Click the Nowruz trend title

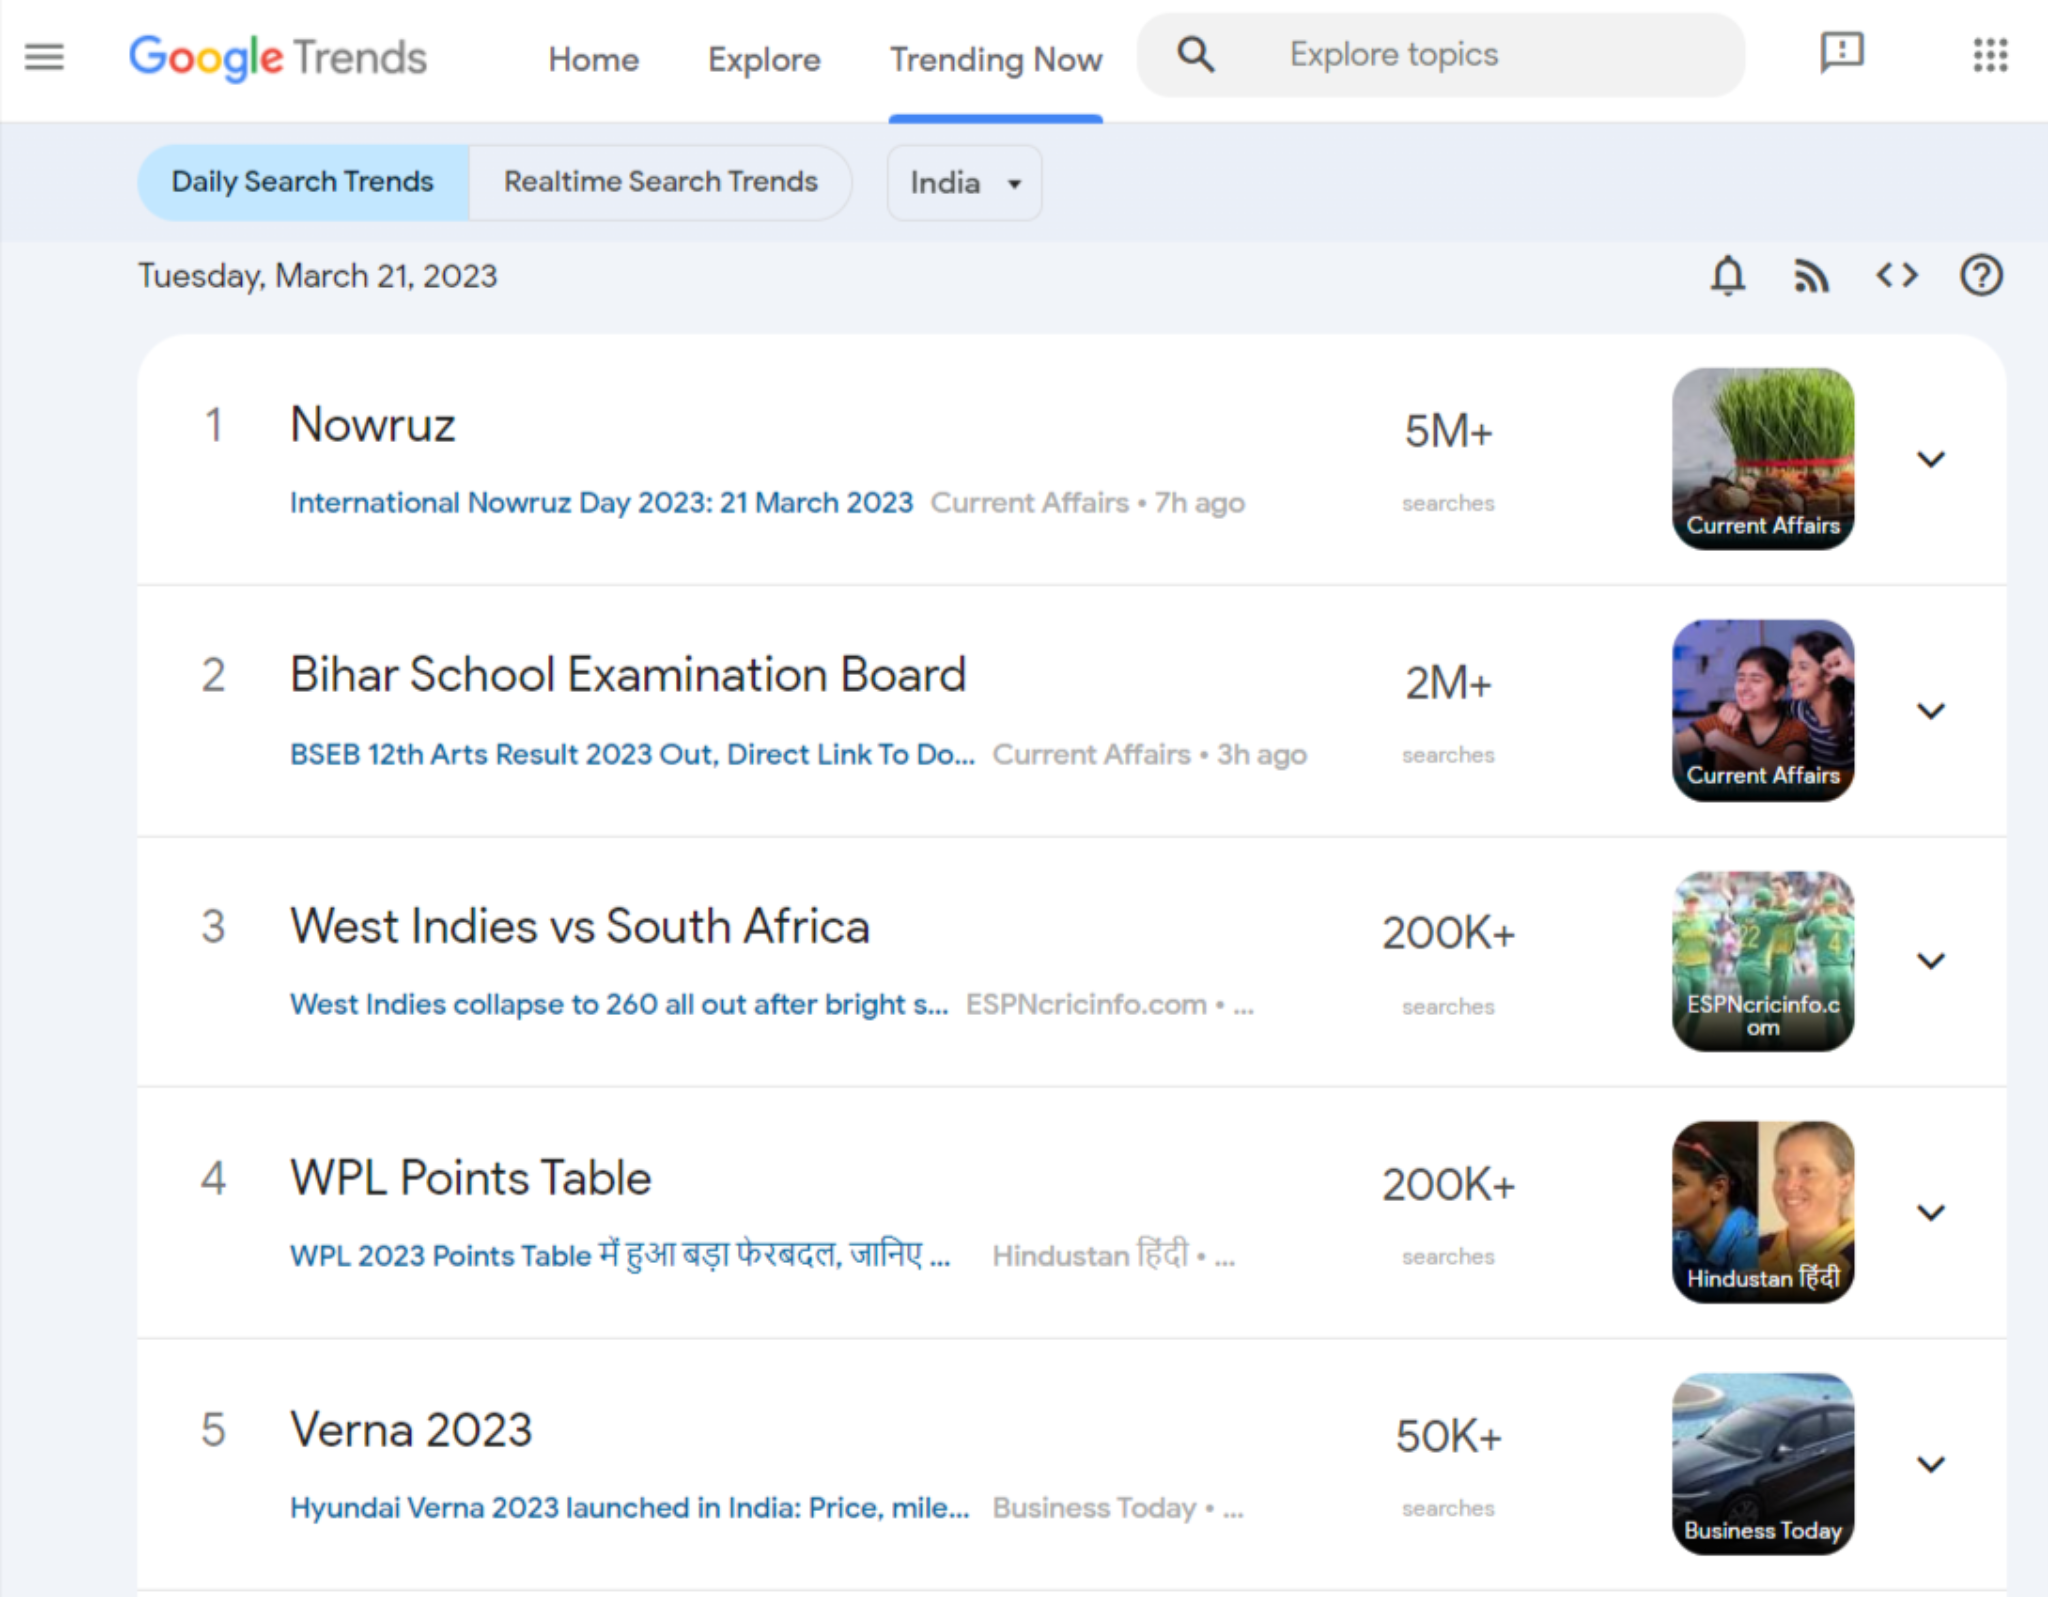(x=373, y=424)
